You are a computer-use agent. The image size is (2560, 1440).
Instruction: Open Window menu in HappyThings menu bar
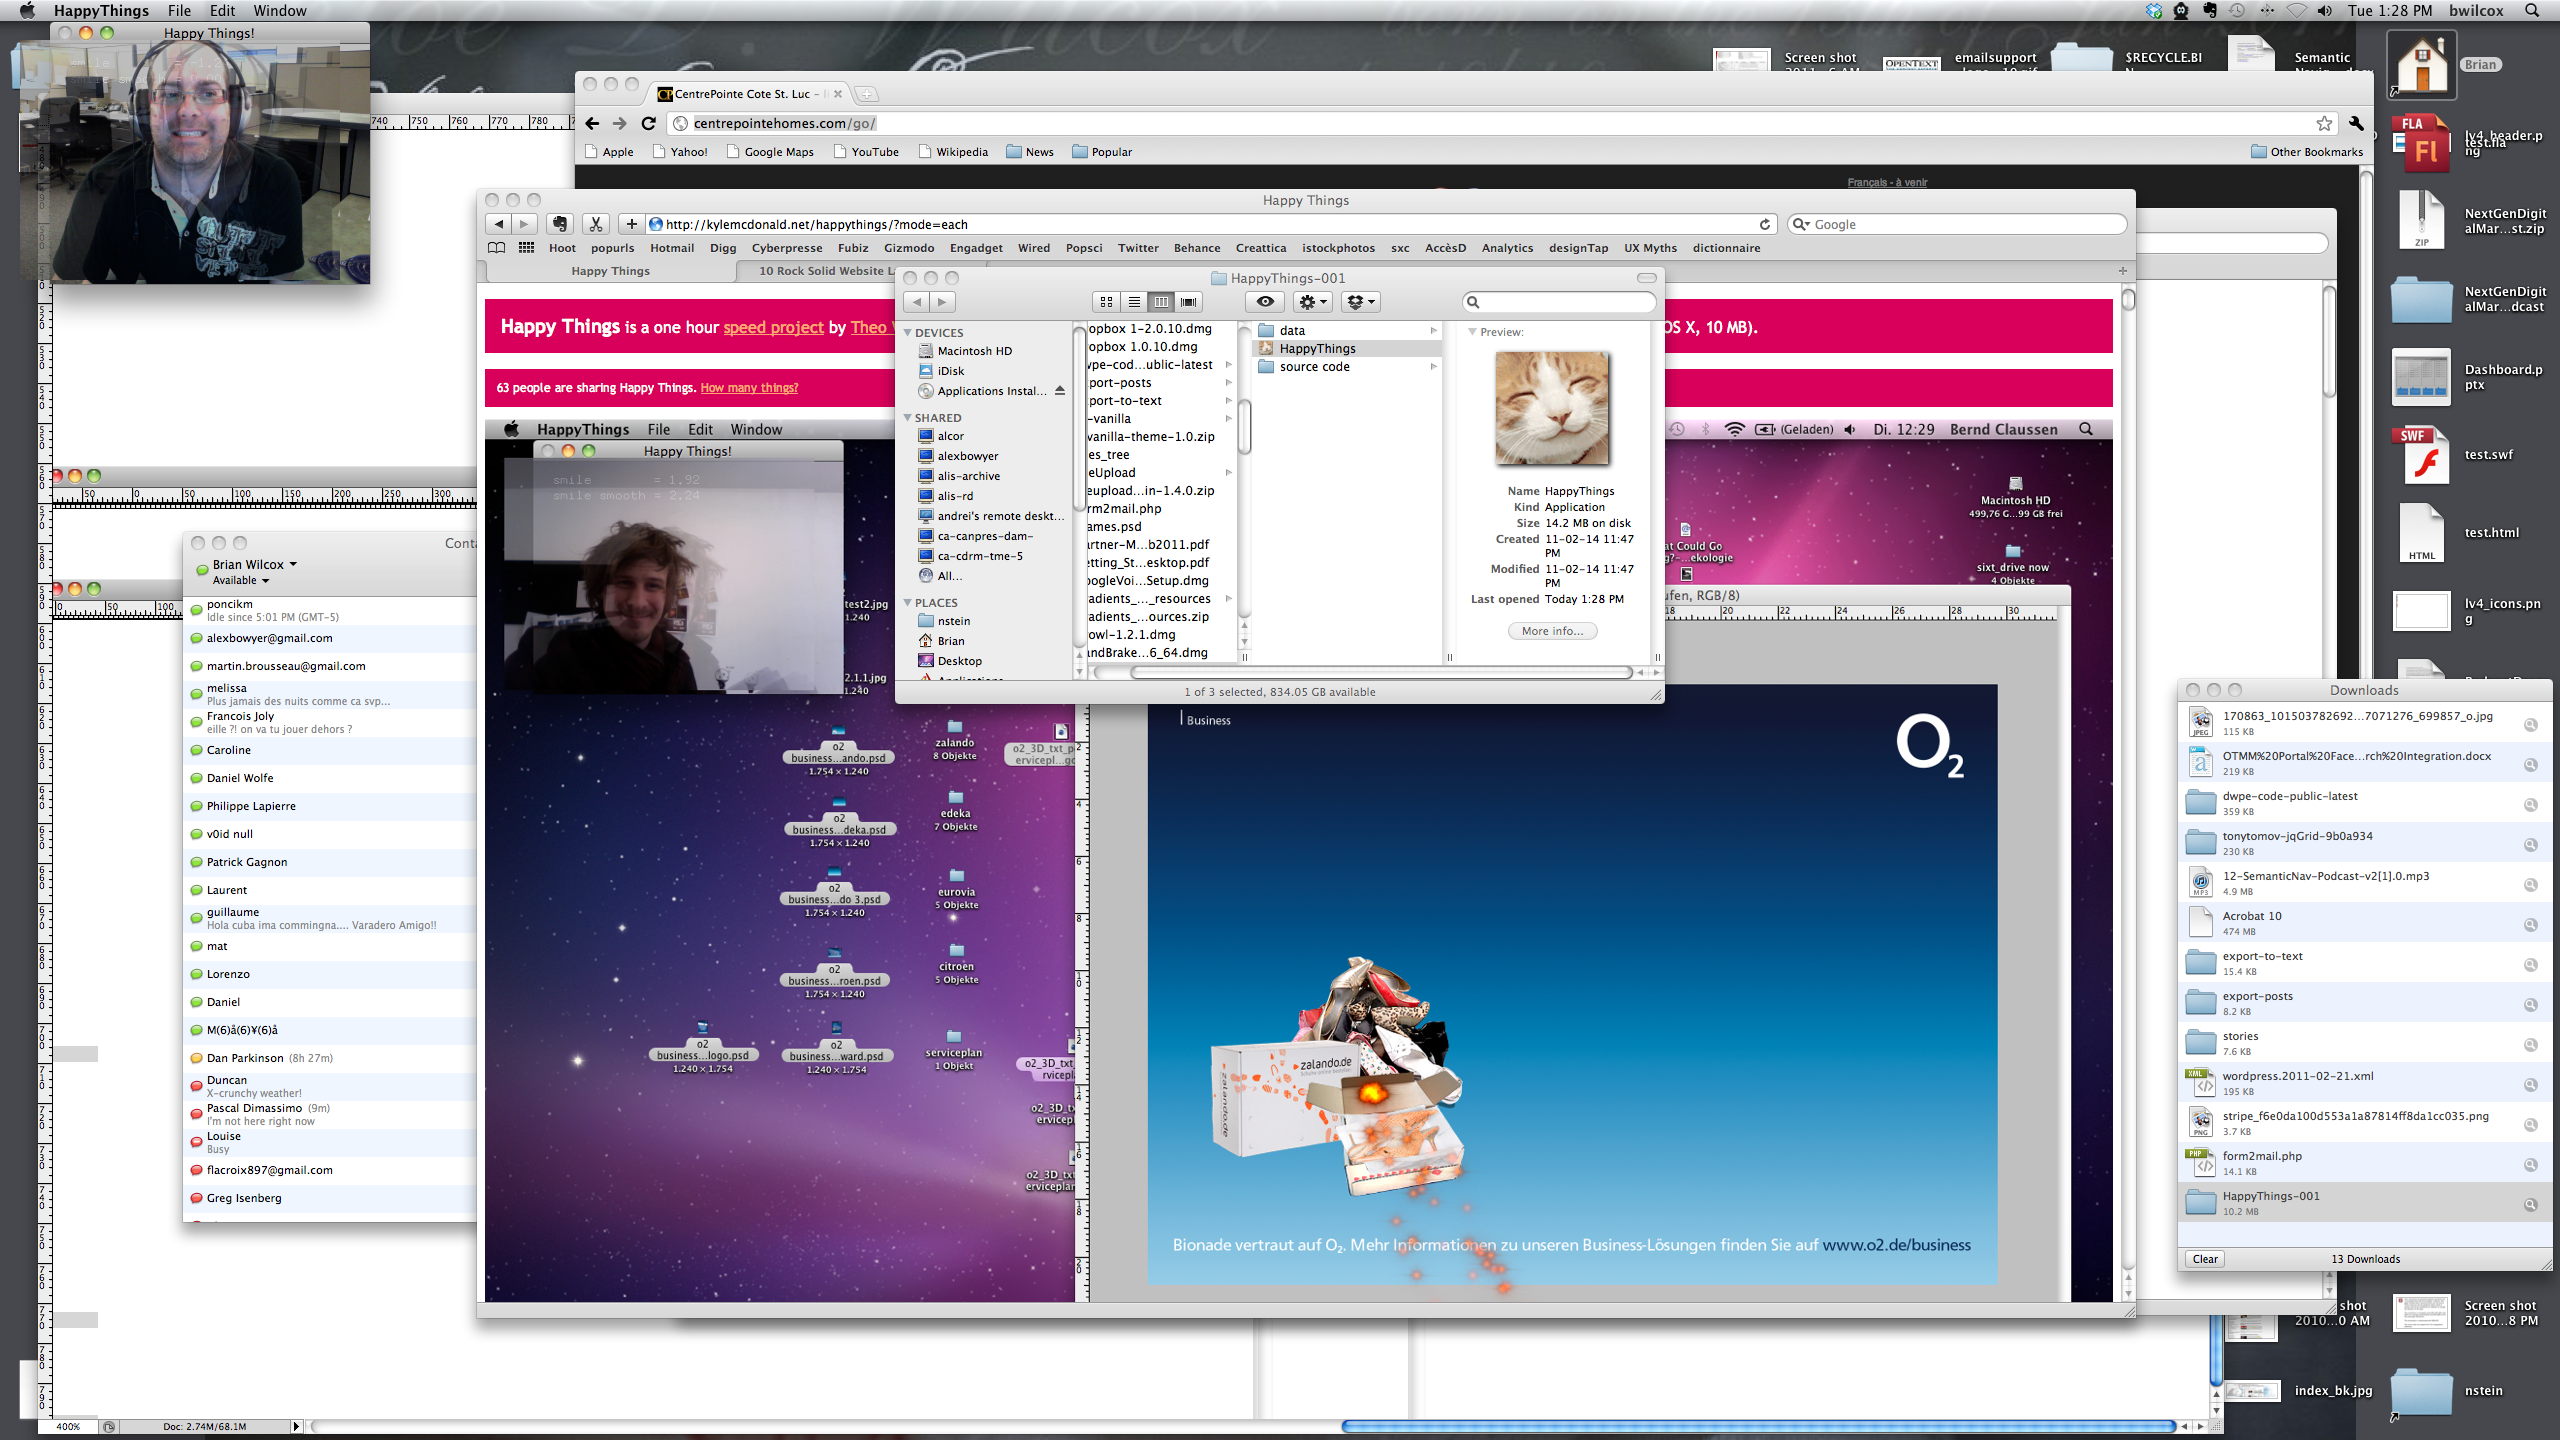[x=279, y=10]
